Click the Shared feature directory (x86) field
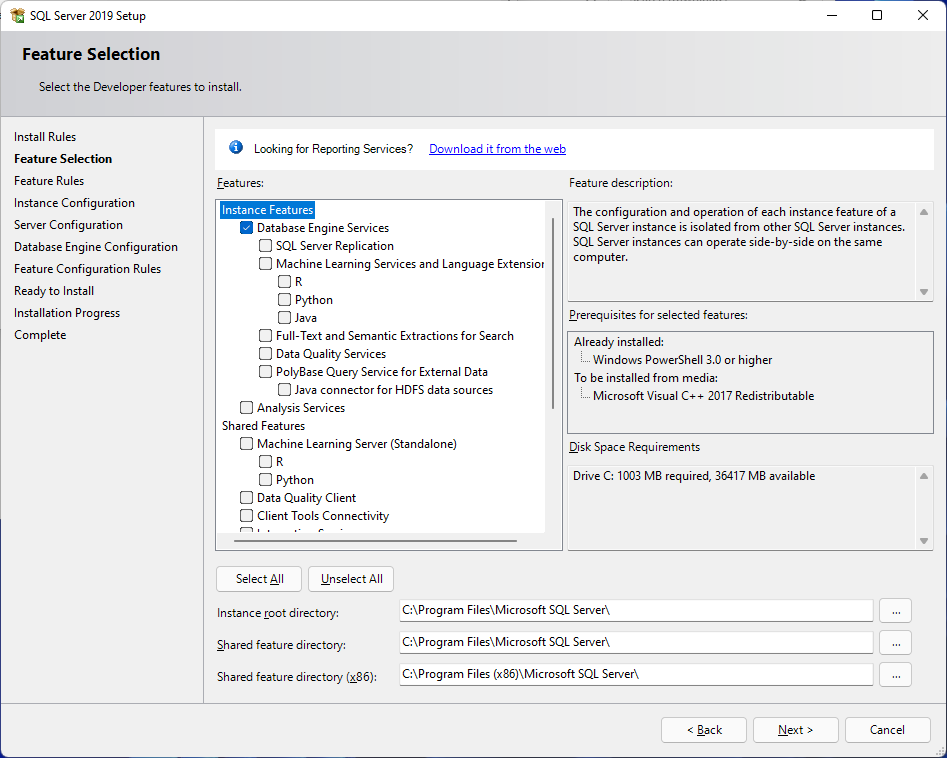Screen dimensions: 947x758 (x=636, y=675)
